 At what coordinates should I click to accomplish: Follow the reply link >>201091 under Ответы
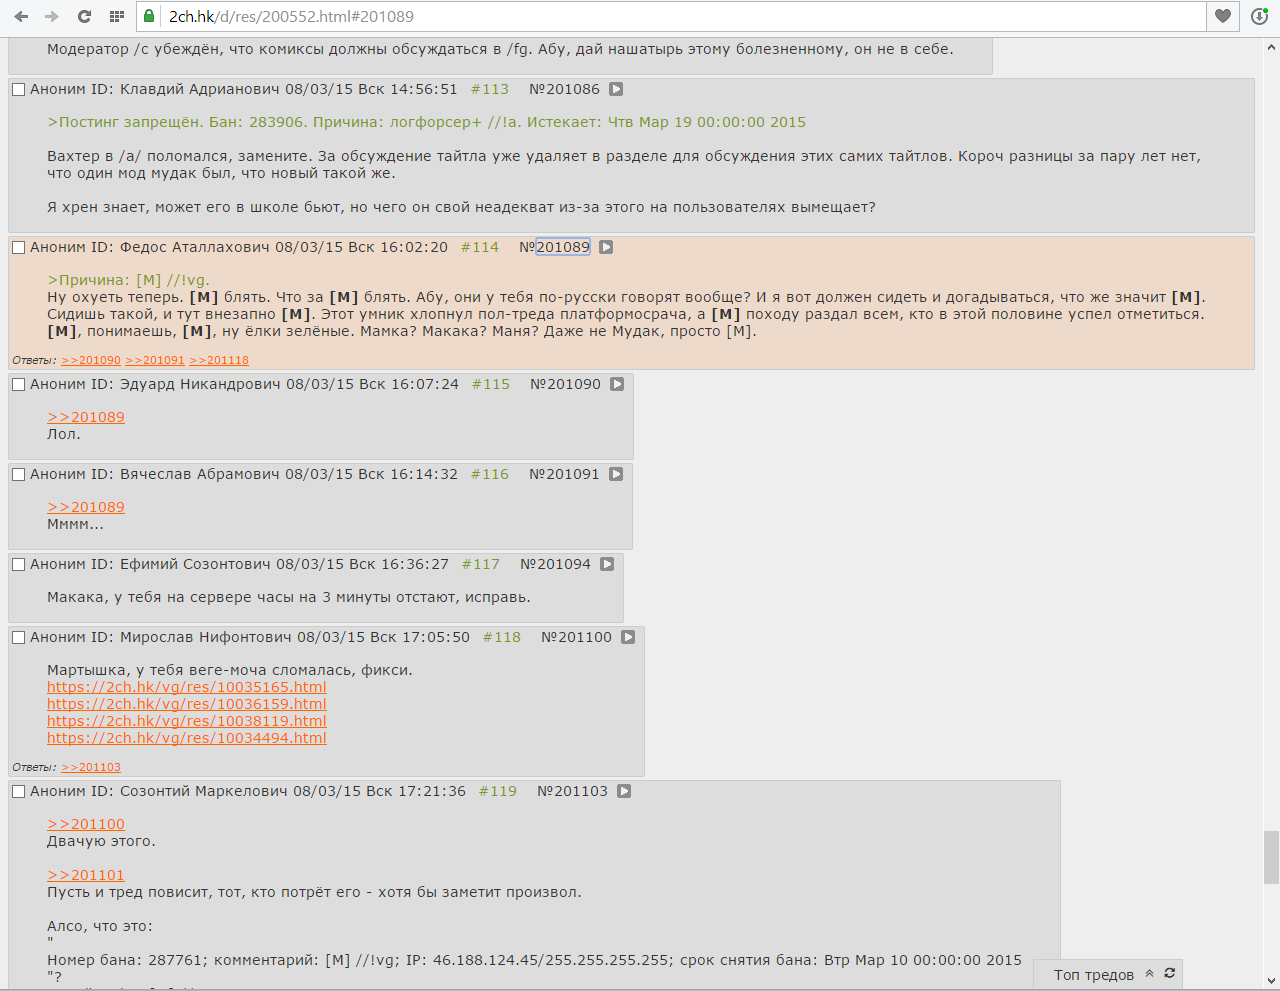click(155, 360)
